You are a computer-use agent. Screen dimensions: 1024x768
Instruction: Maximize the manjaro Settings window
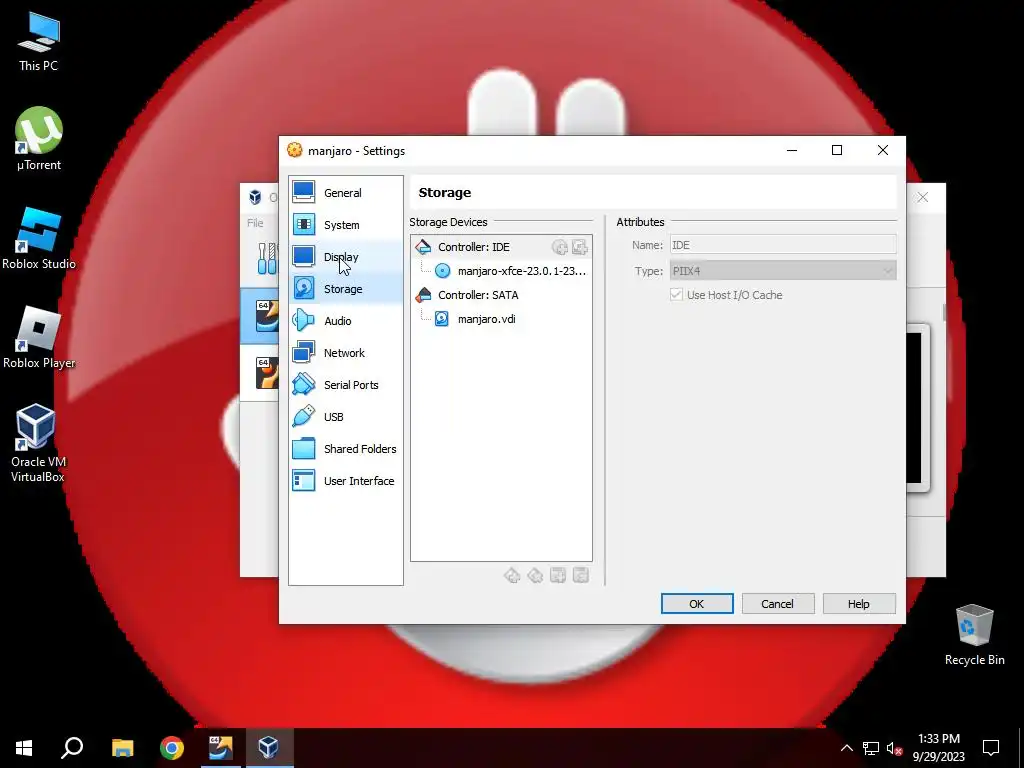837,150
